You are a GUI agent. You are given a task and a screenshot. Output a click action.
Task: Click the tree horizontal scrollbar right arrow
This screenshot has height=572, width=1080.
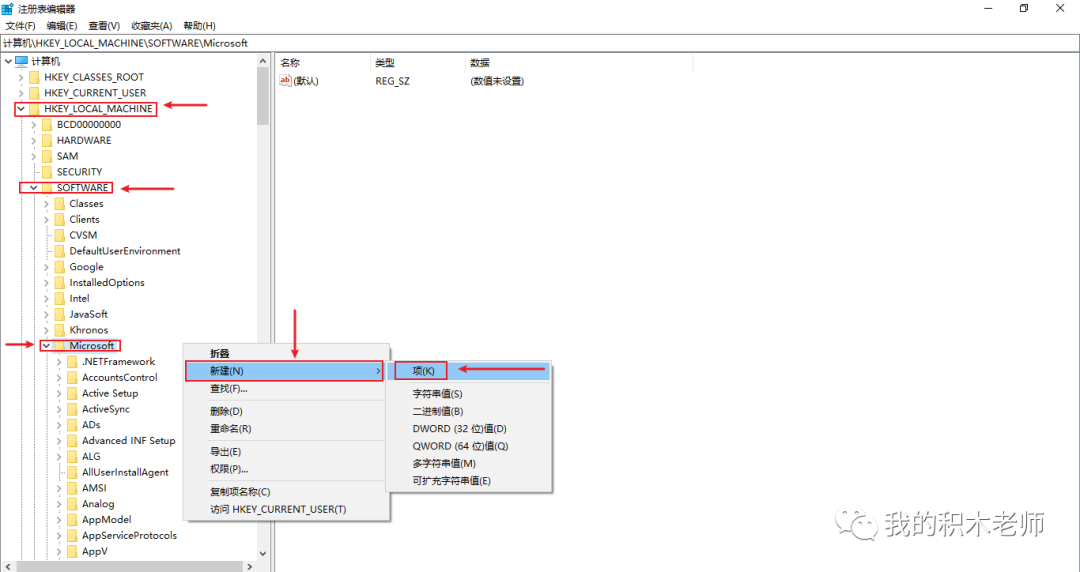[x=249, y=566]
